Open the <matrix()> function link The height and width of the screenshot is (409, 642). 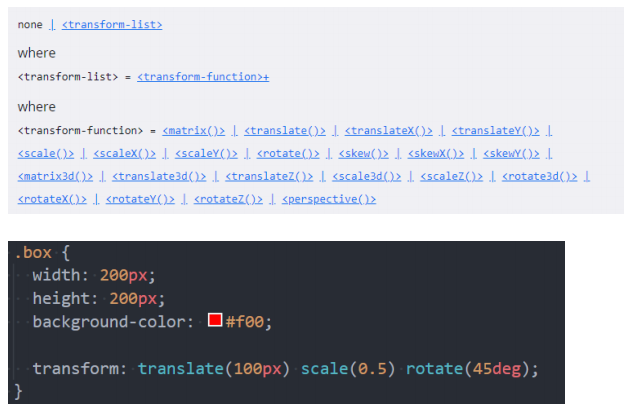194,131
